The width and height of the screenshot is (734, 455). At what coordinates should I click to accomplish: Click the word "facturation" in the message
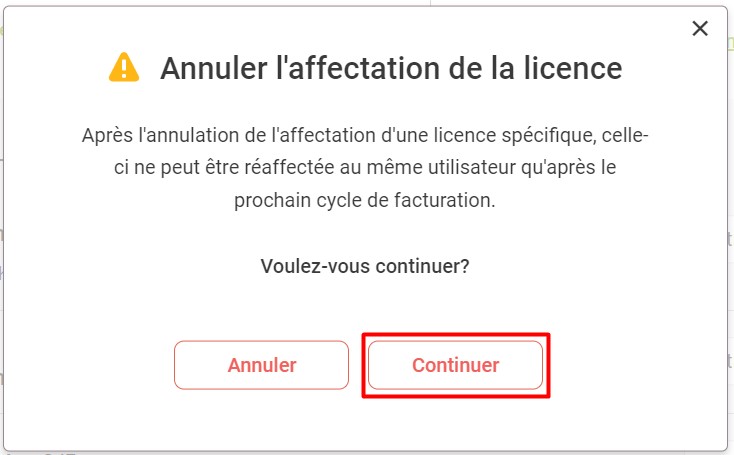(444, 200)
